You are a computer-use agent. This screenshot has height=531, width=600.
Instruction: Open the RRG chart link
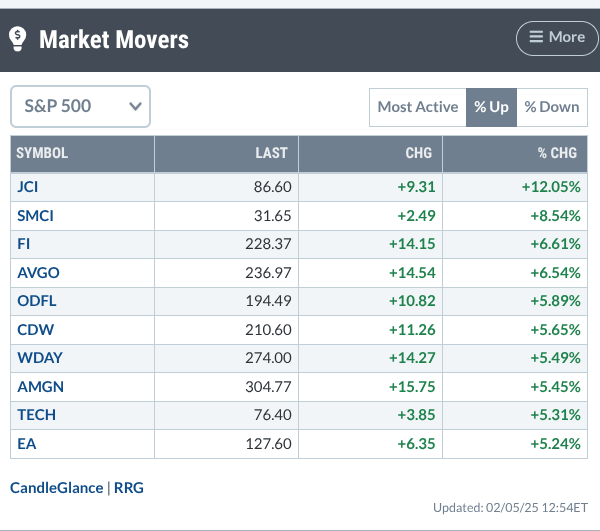(129, 487)
